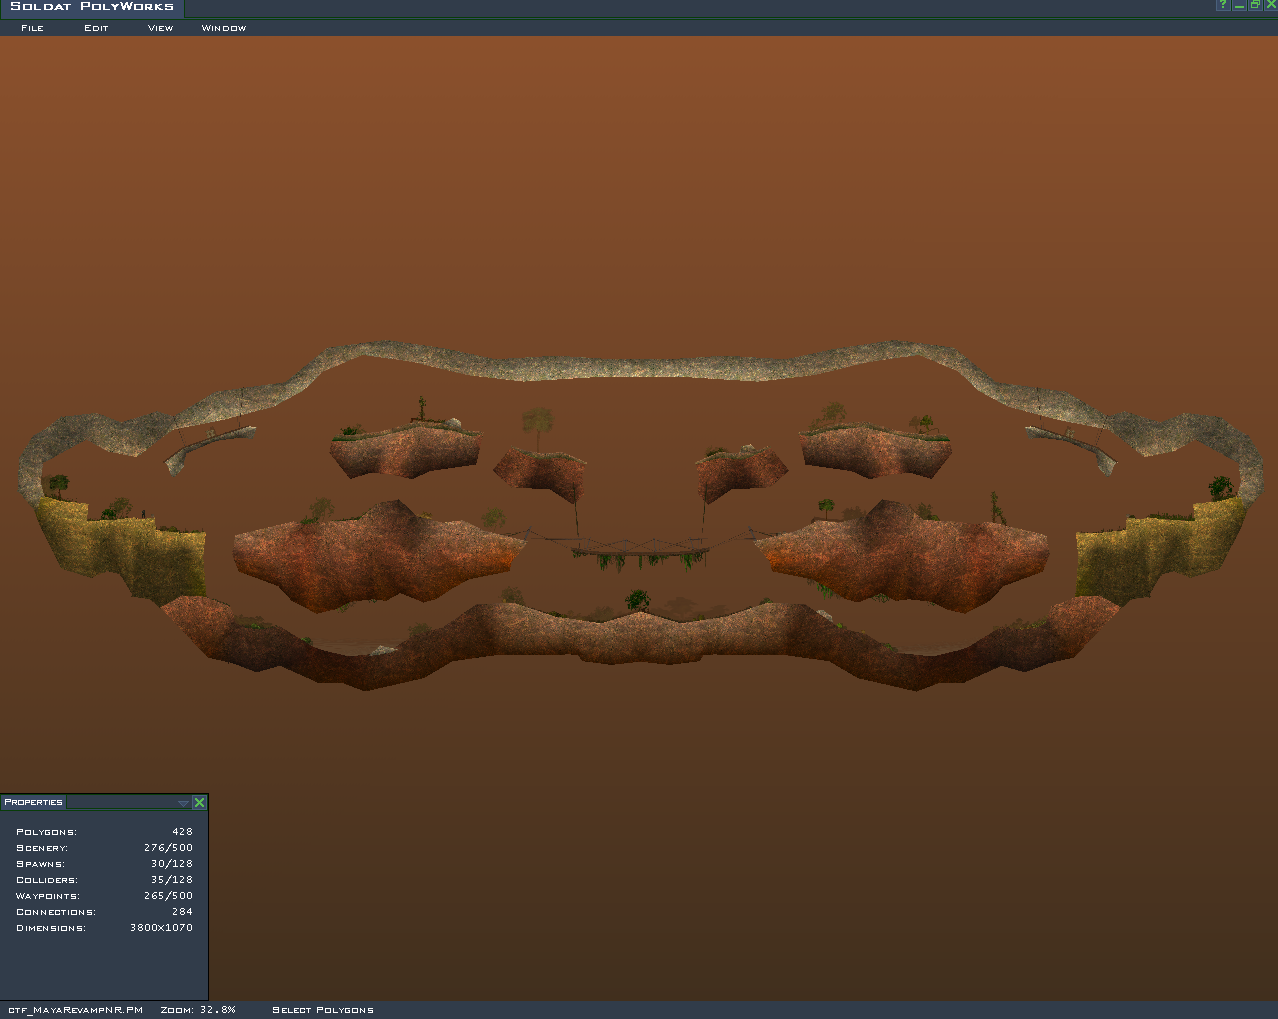Click the Soldat PolyWorks title text
Image resolution: width=1278 pixels, height=1019 pixels.
[92, 7]
